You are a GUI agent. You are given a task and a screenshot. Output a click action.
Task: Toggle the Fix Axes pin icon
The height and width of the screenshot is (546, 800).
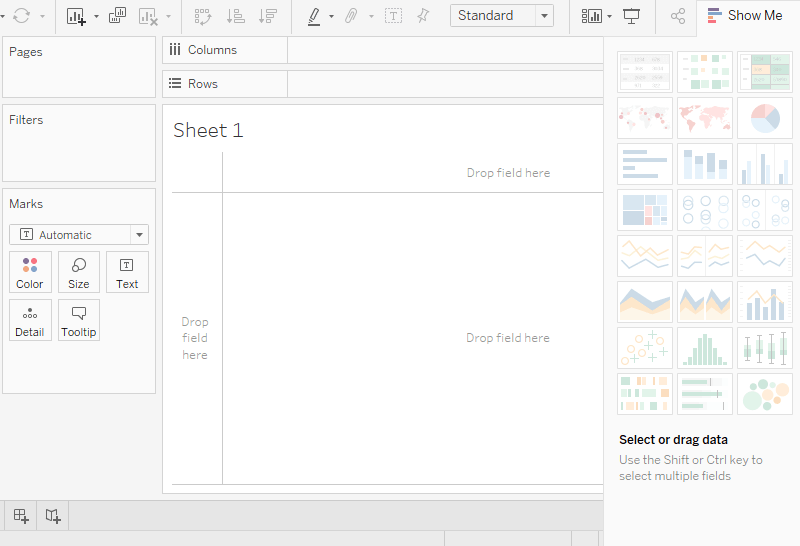[423, 16]
